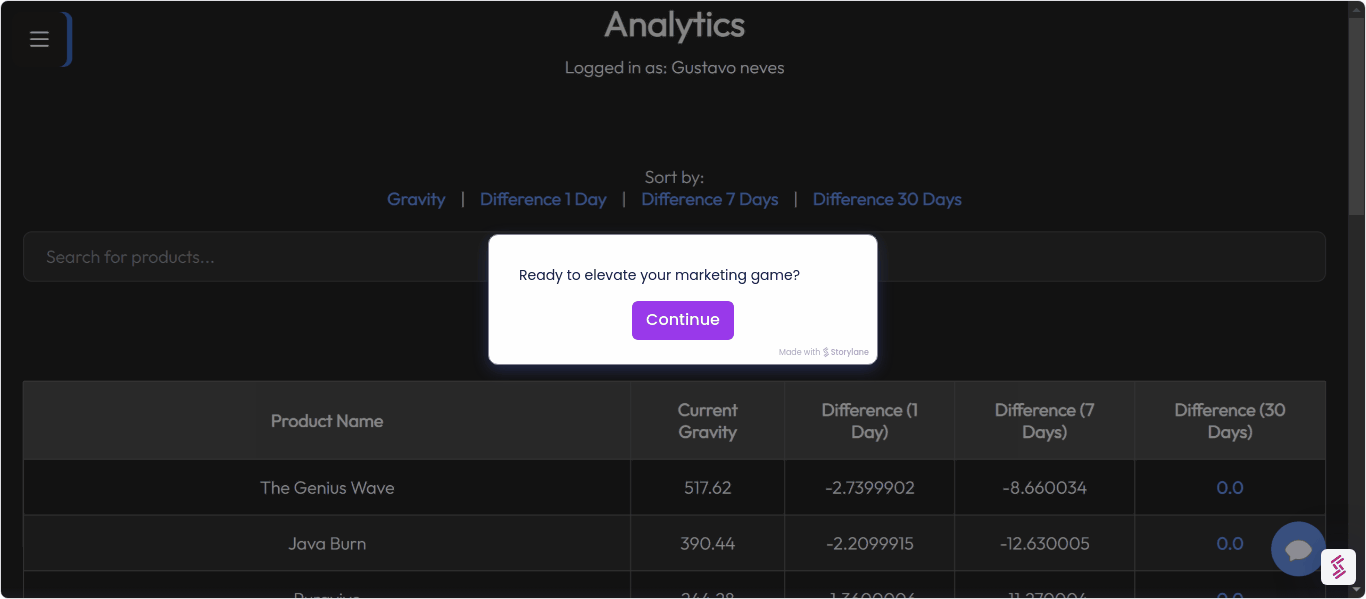Image resolution: width=1366 pixels, height=599 pixels.
Task: Sort by Difference 7 Days
Action: point(710,199)
